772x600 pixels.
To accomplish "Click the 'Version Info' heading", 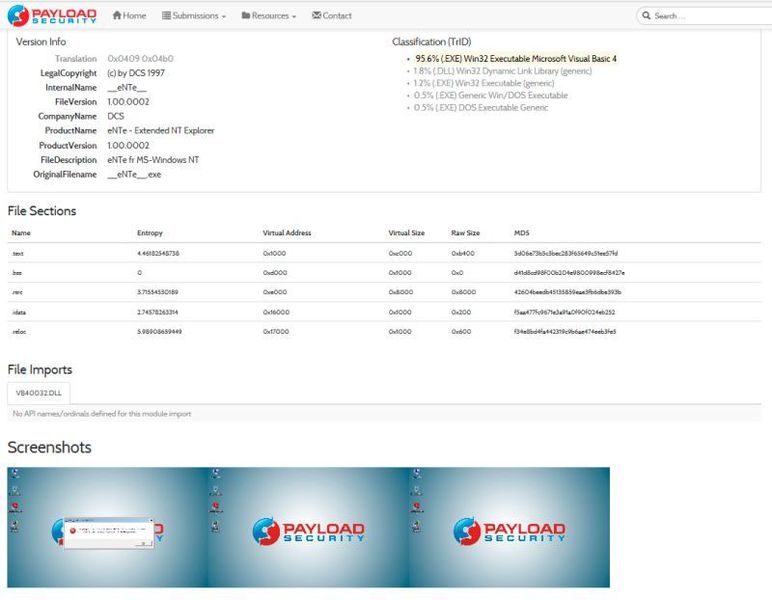I will (41, 42).
